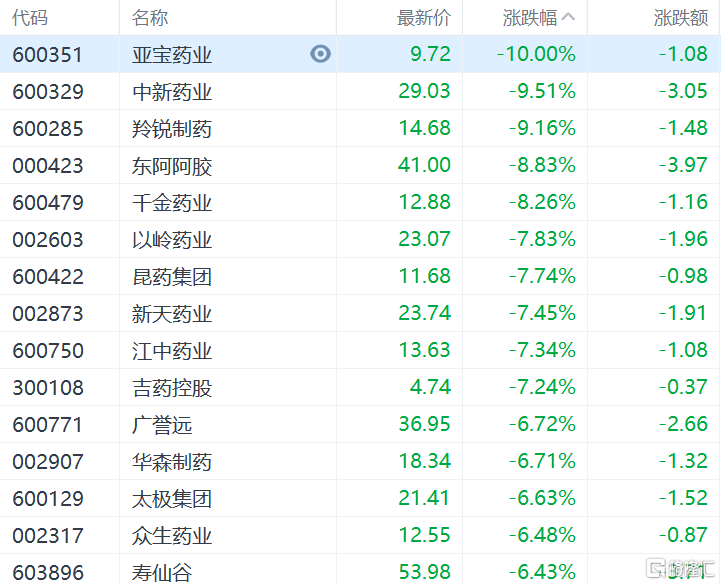Click change percent -9.16%
The width and height of the screenshot is (721, 585).
[542, 128]
